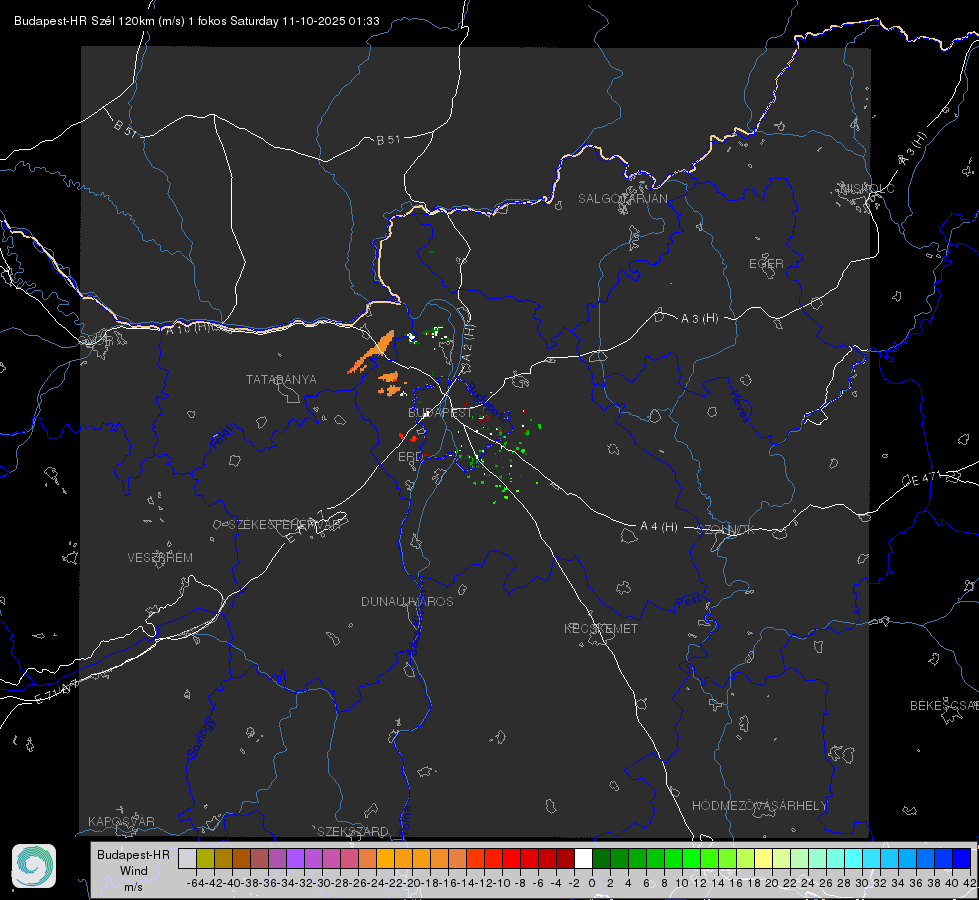Click the BUDAPEST city label on map

tap(440, 413)
